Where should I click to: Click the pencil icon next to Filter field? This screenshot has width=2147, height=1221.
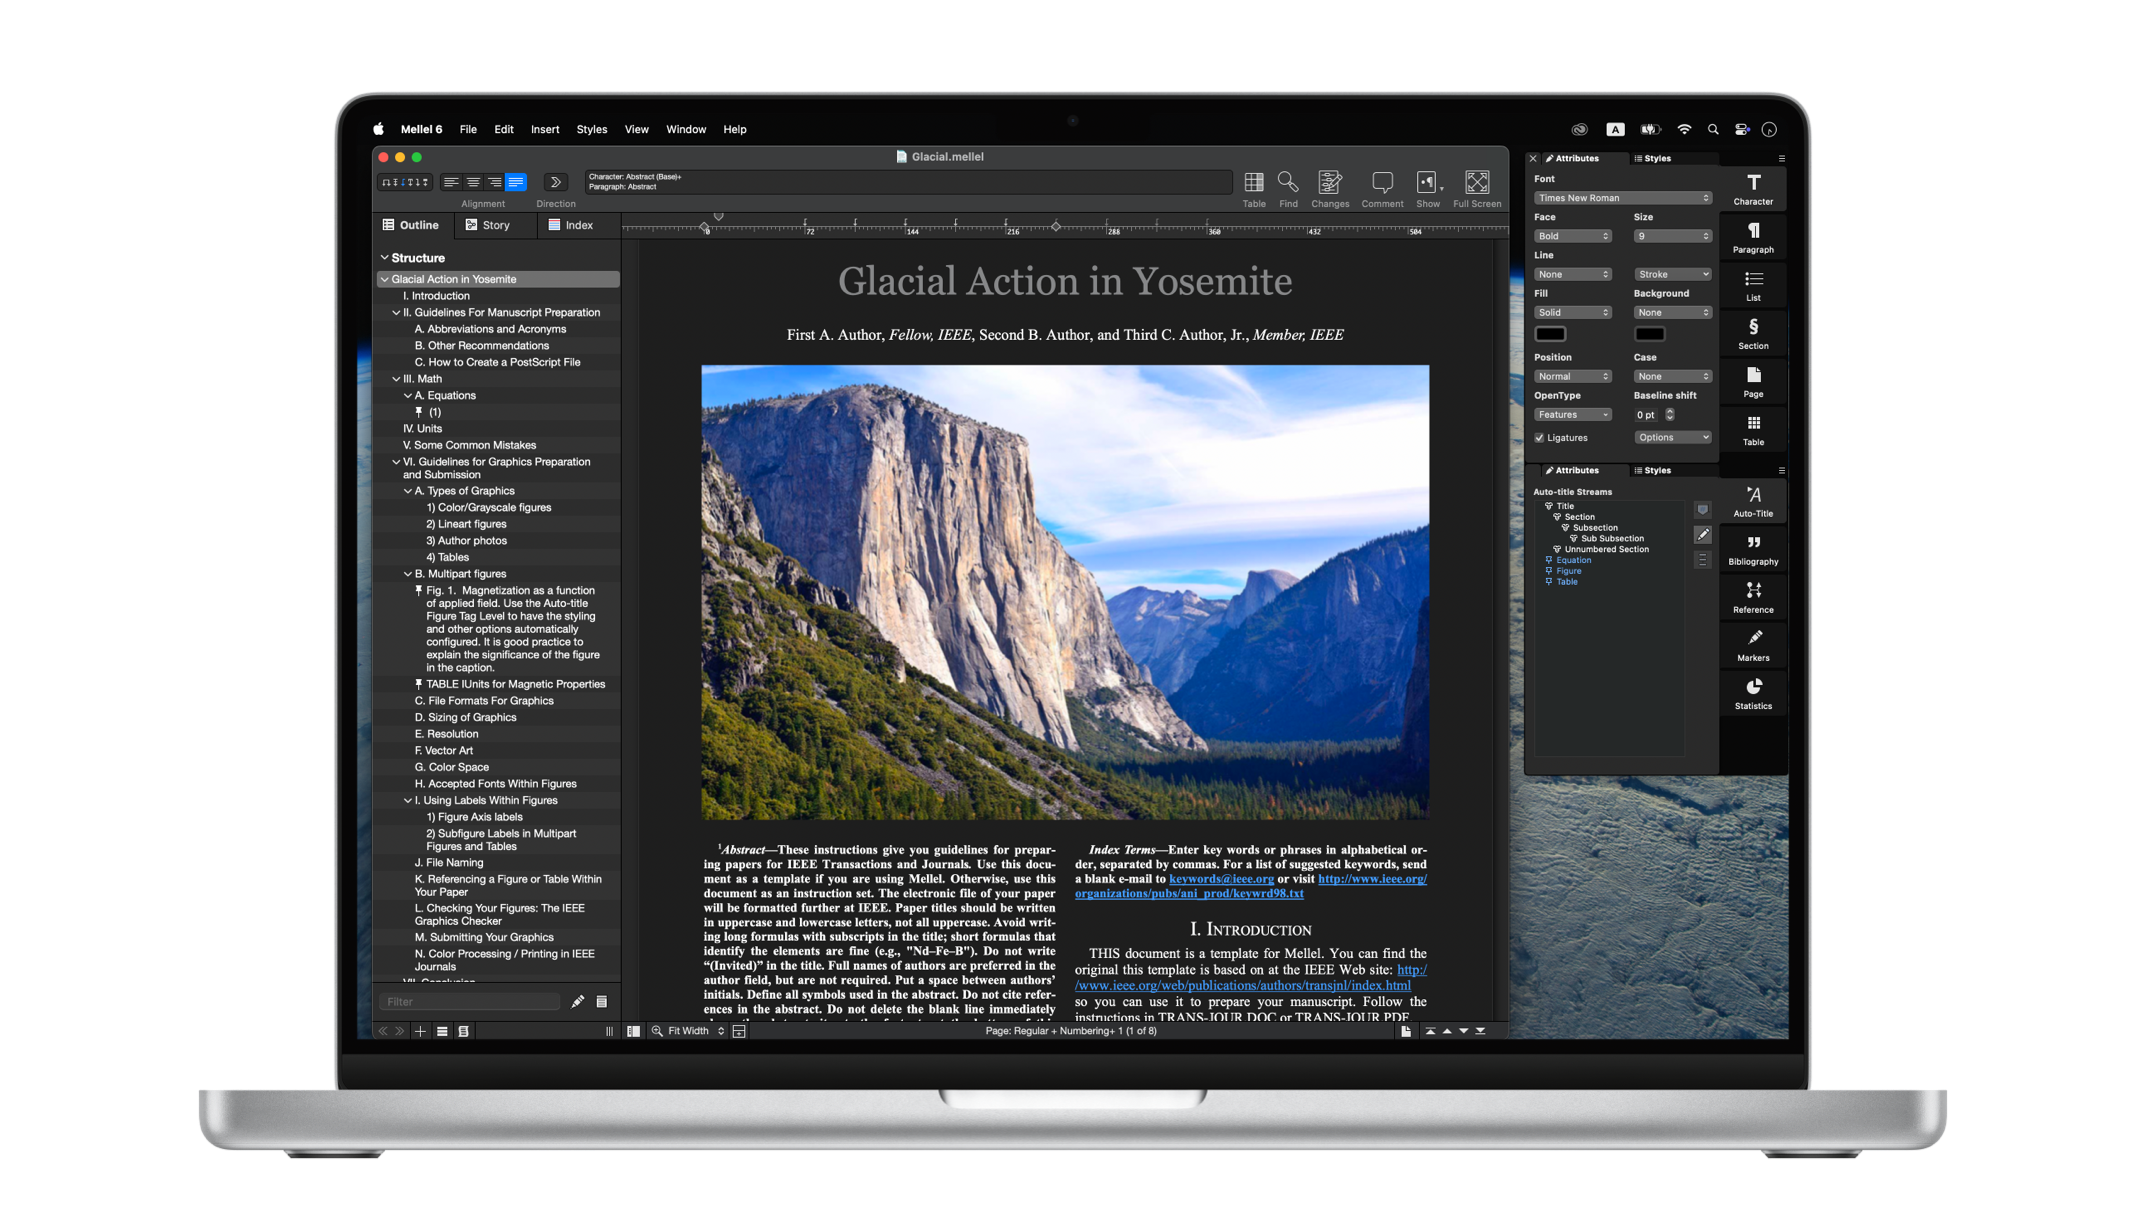[577, 1002]
